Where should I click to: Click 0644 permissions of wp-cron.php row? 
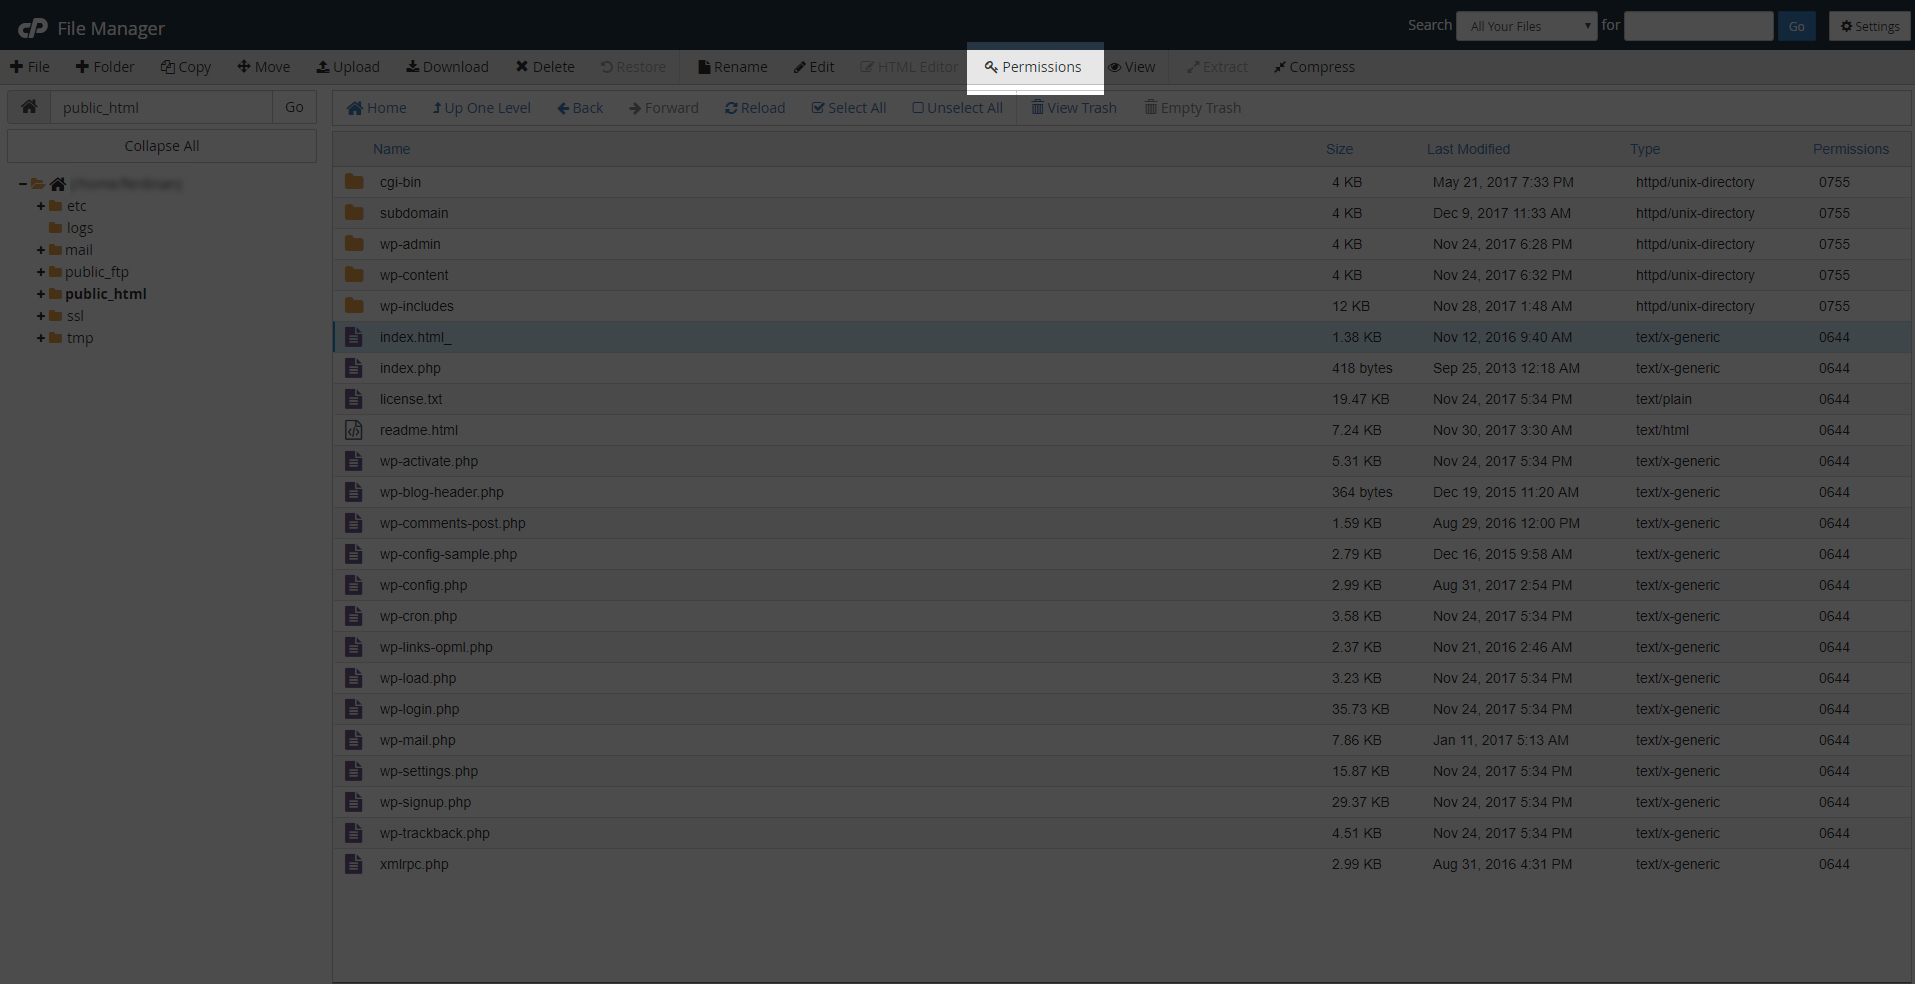pos(1834,616)
